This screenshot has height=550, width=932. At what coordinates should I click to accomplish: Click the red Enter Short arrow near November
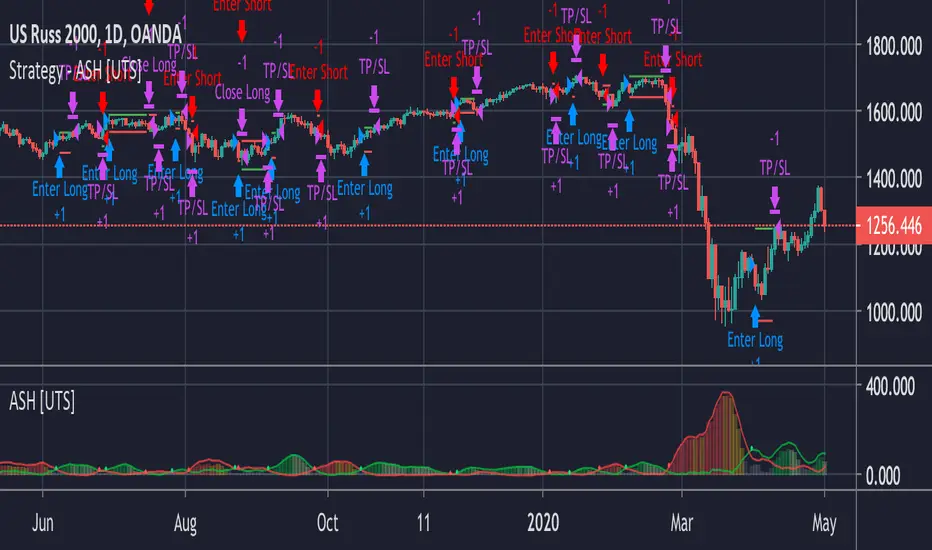pyautogui.click(x=454, y=87)
